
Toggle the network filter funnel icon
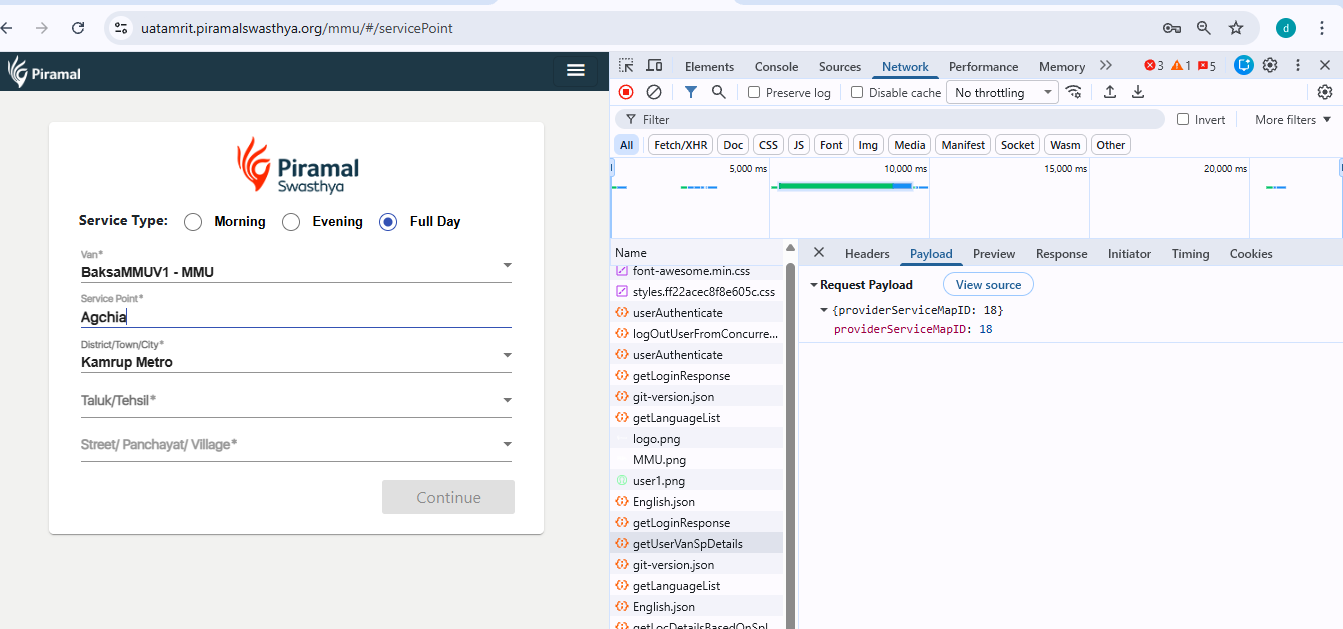690,92
